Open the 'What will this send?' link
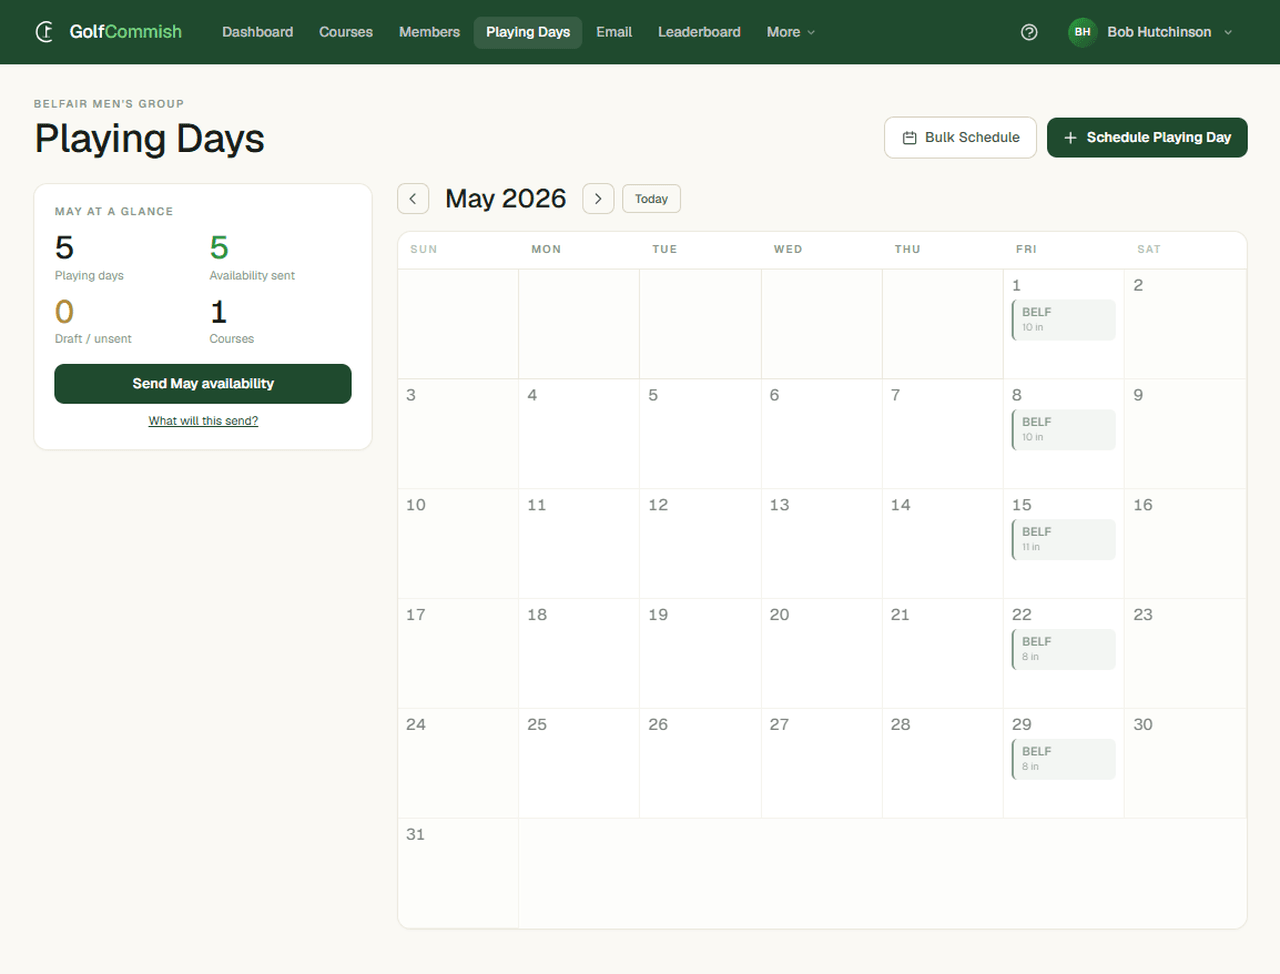This screenshot has height=974, width=1280. 203,421
